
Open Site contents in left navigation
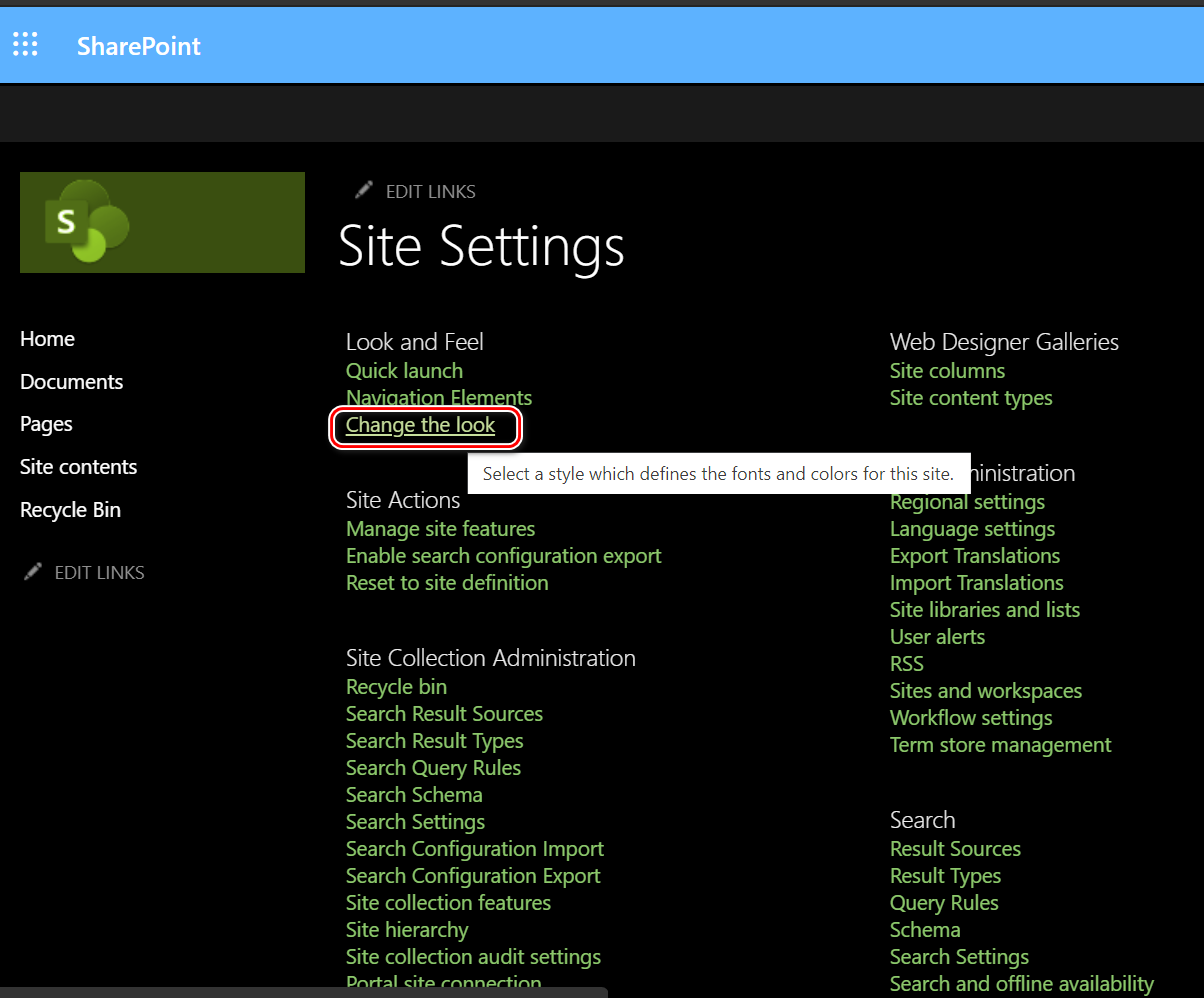[78, 467]
